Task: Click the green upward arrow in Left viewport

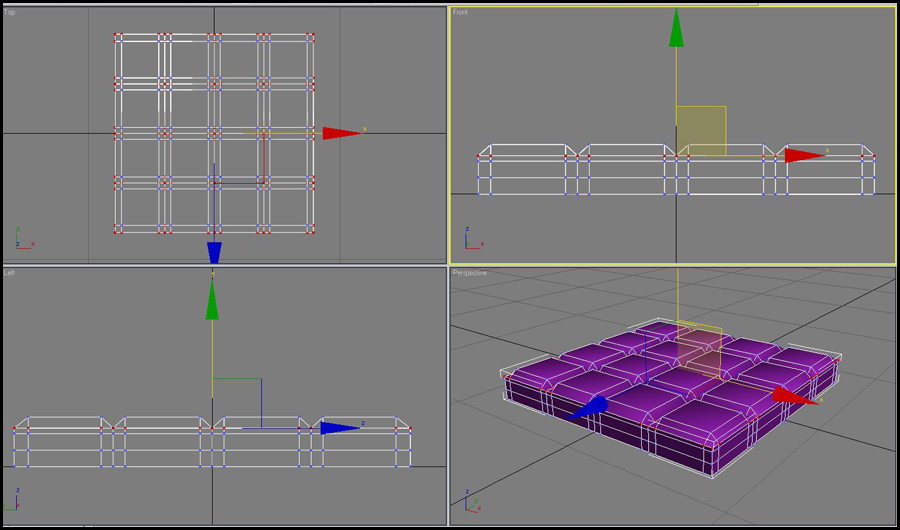Action: pos(212,300)
